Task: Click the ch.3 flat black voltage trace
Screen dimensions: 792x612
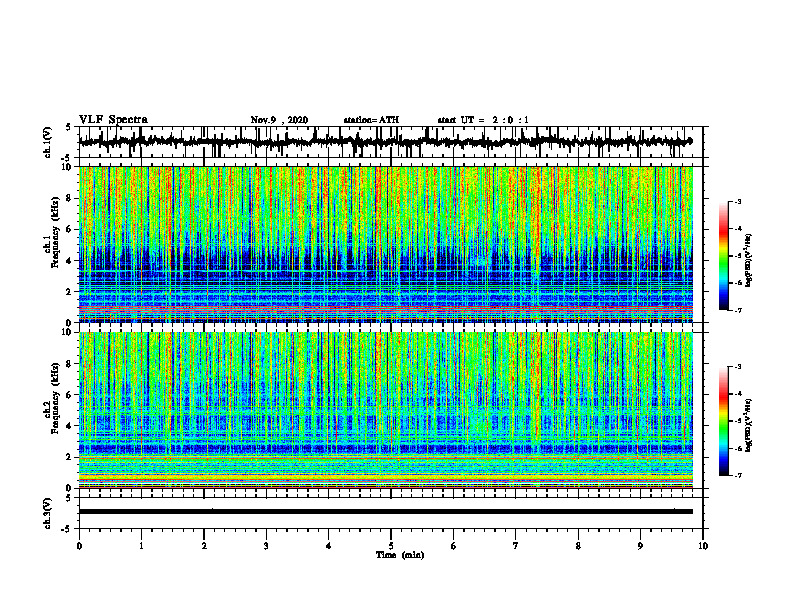Action: 386,512
